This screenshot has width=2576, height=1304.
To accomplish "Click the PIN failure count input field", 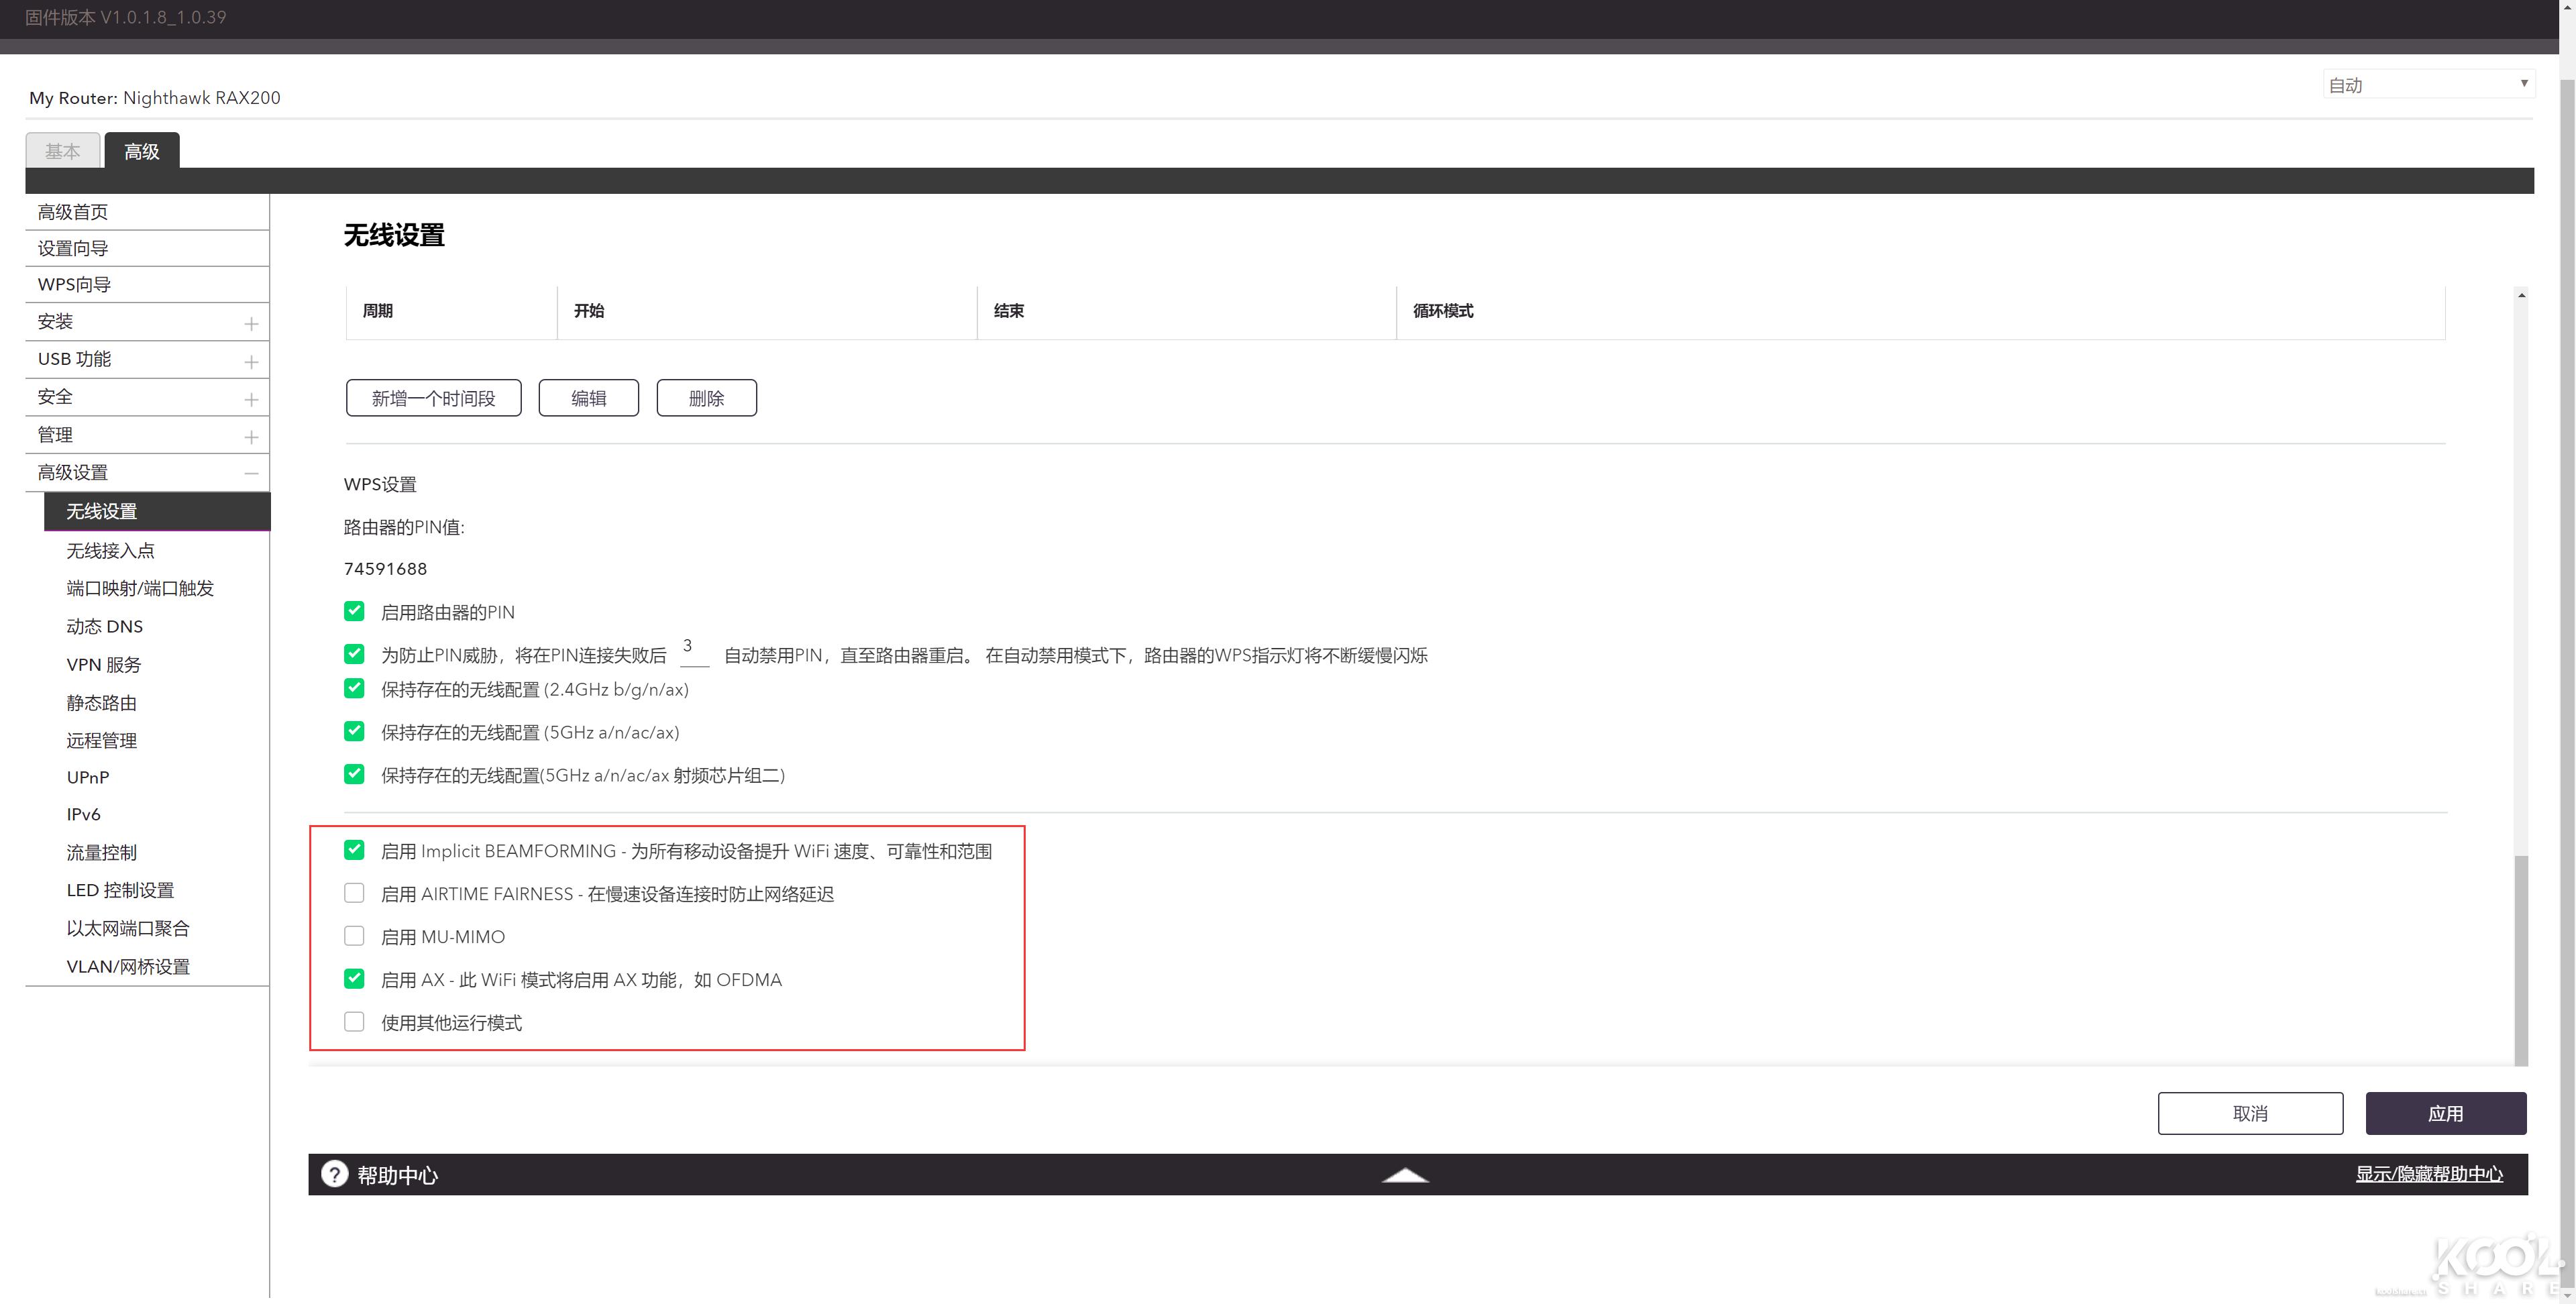I will [693, 651].
